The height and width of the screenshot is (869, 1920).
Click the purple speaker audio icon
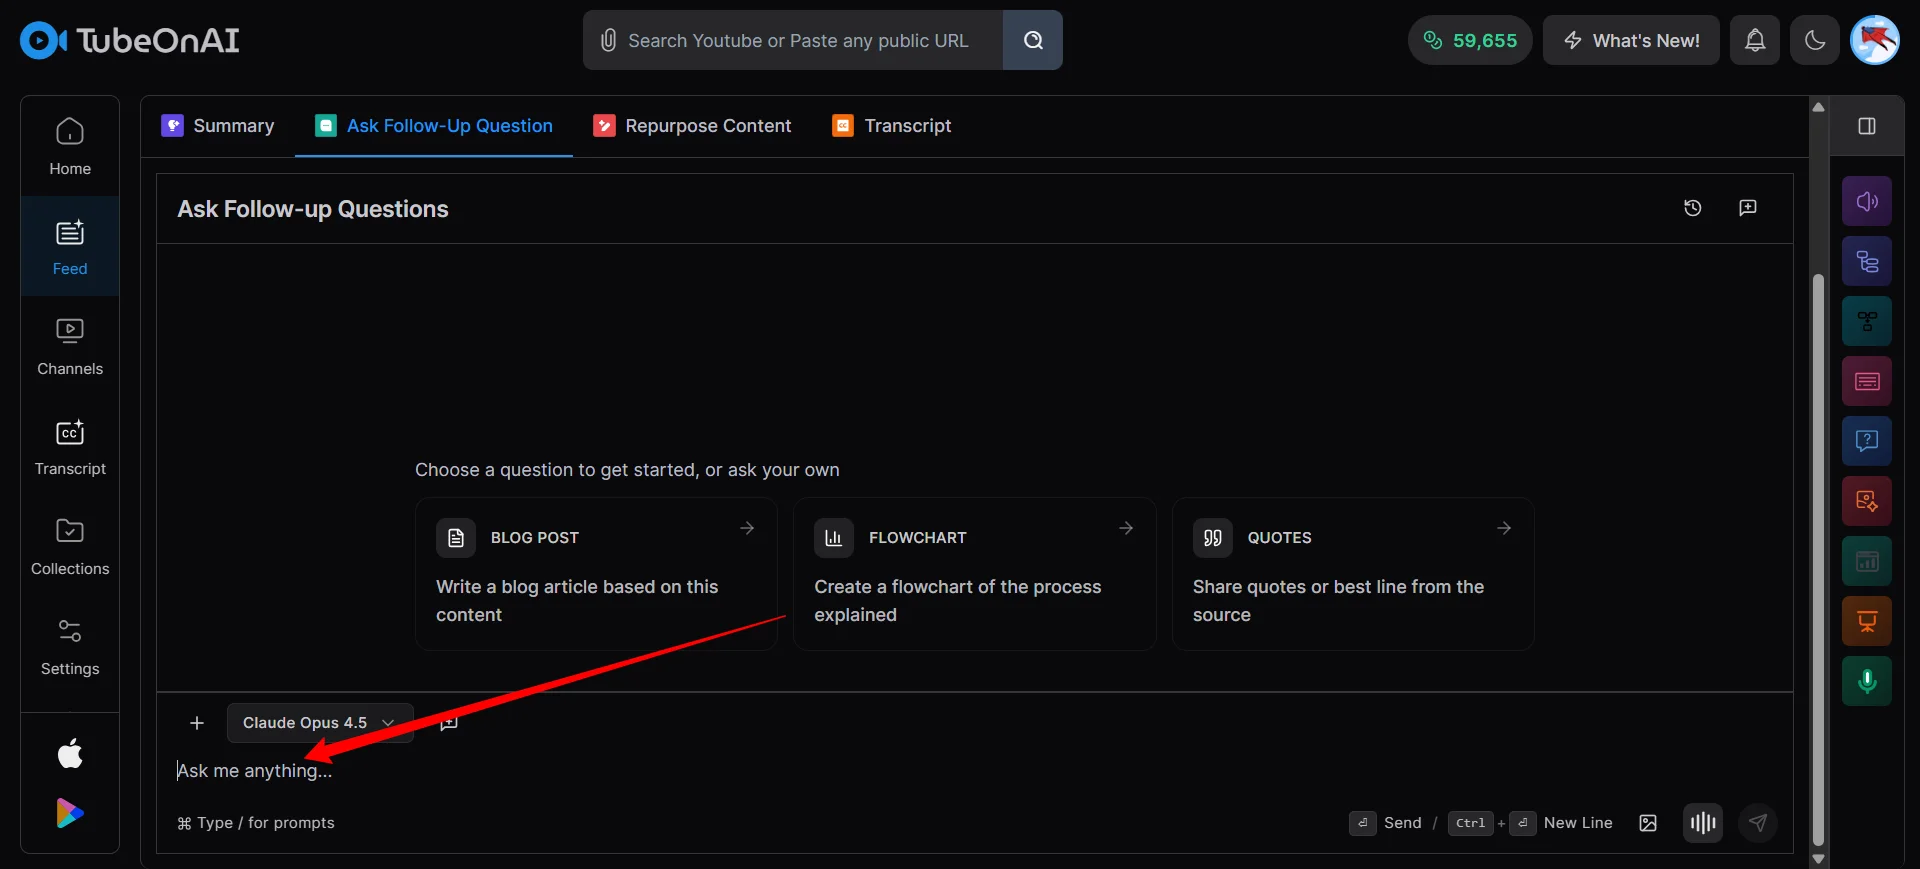pos(1867,201)
